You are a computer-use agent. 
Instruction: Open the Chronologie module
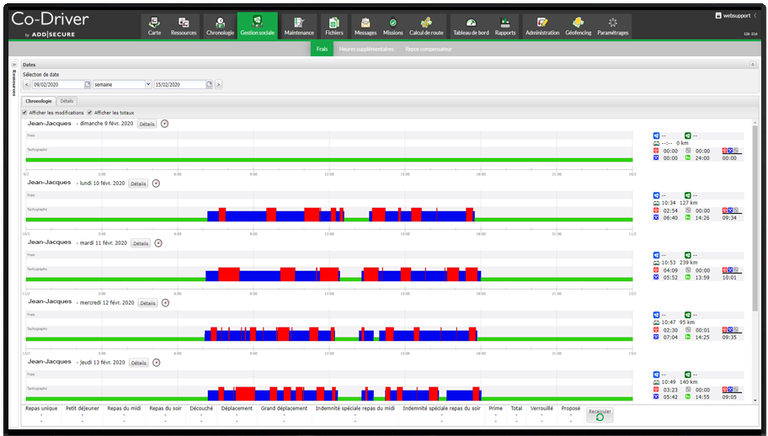[x=220, y=26]
